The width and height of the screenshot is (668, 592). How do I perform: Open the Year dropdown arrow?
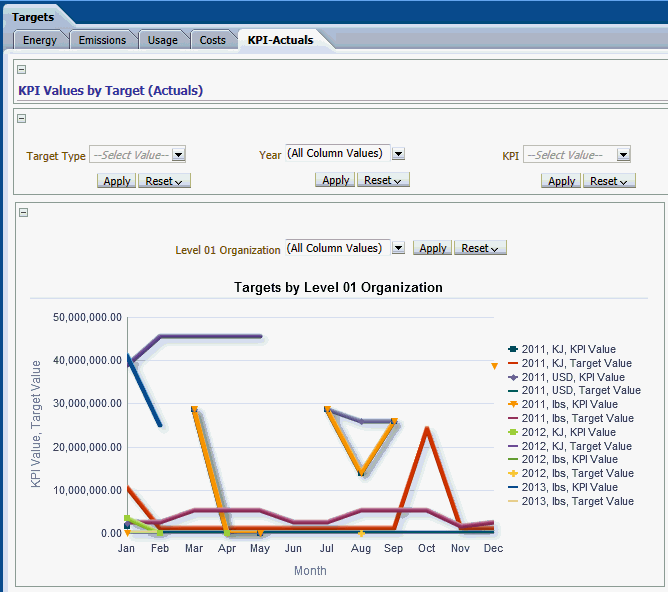(x=398, y=154)
